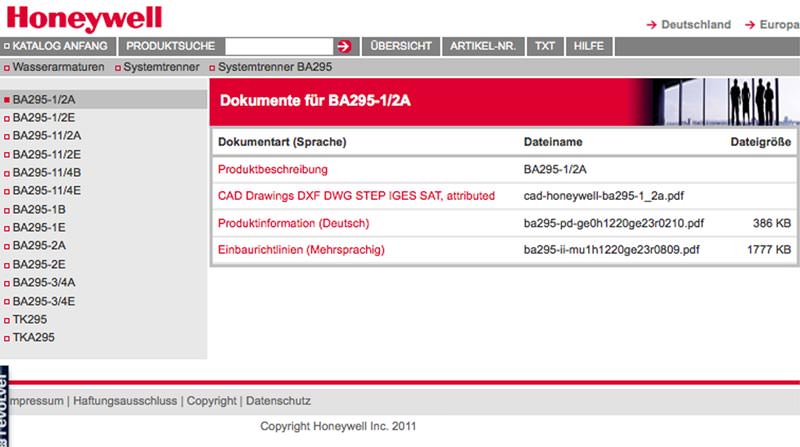The height and width of the screenshot is (447, 800).
Task: Select TKA295 in sidebar
Action: coord(33,338)
